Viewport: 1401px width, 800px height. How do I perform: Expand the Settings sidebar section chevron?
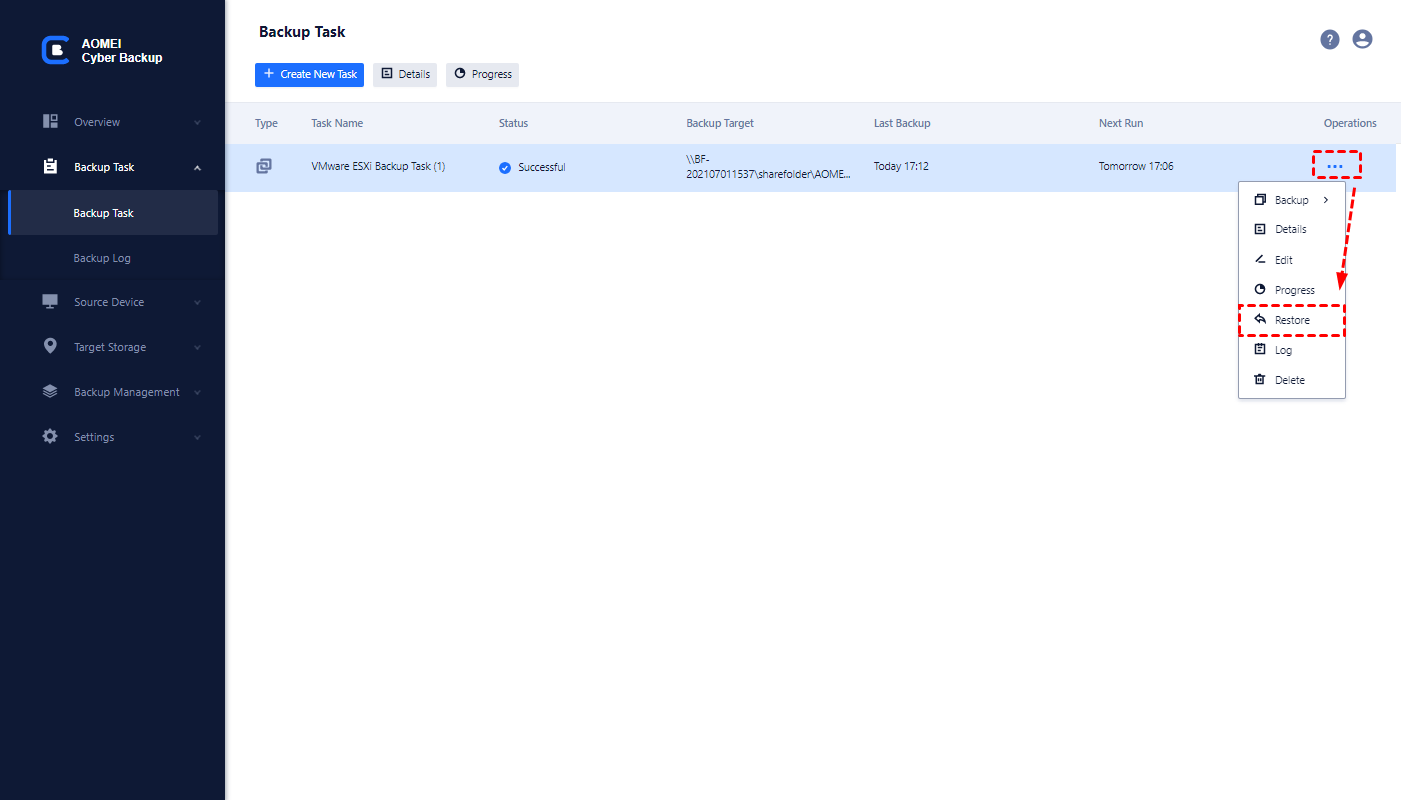click(197, 437)
